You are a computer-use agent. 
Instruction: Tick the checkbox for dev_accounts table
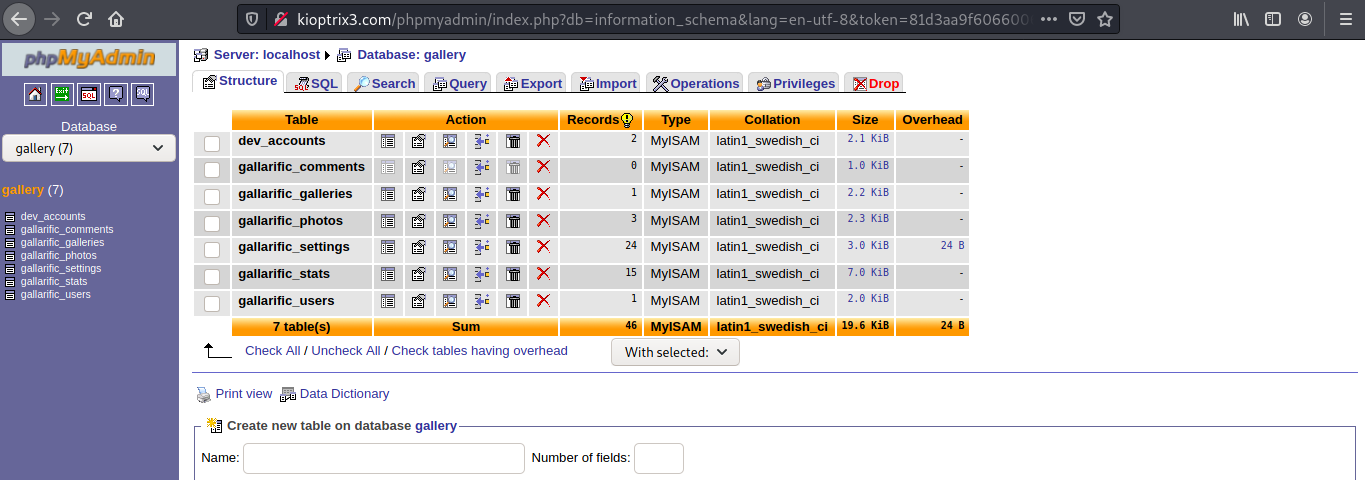tap(212, 143)
